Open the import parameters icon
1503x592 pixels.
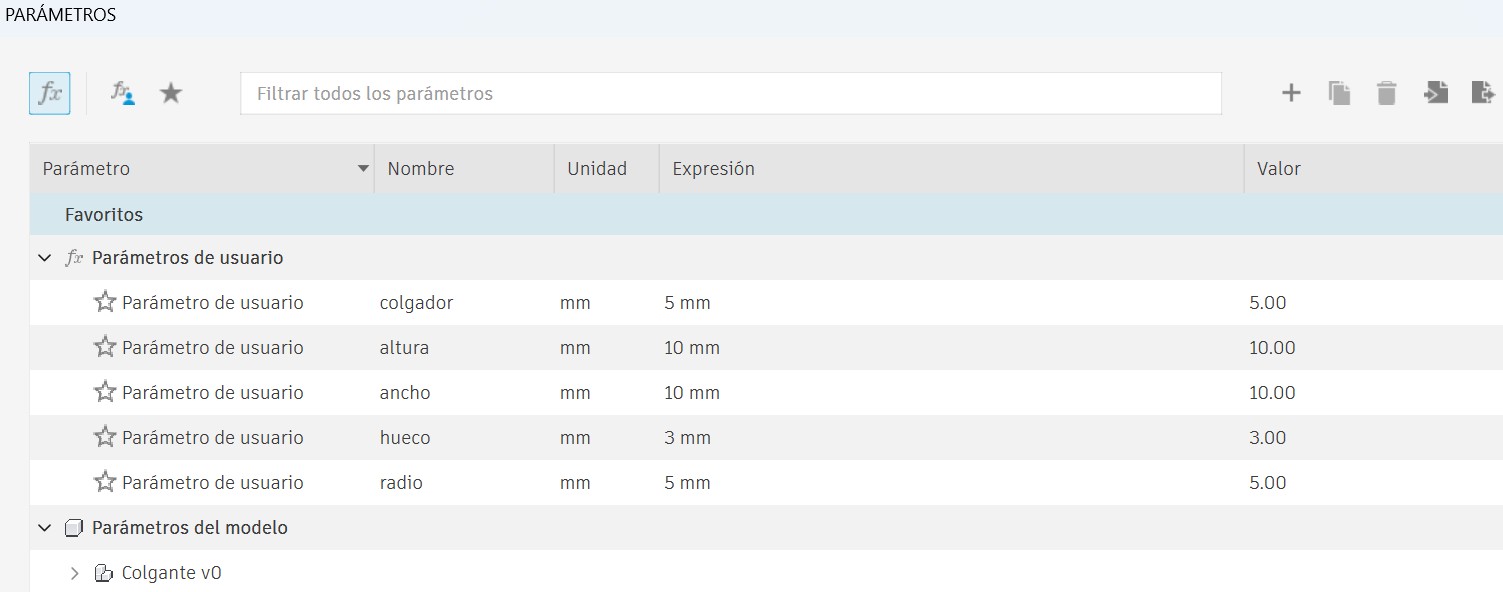point(1436,92)
